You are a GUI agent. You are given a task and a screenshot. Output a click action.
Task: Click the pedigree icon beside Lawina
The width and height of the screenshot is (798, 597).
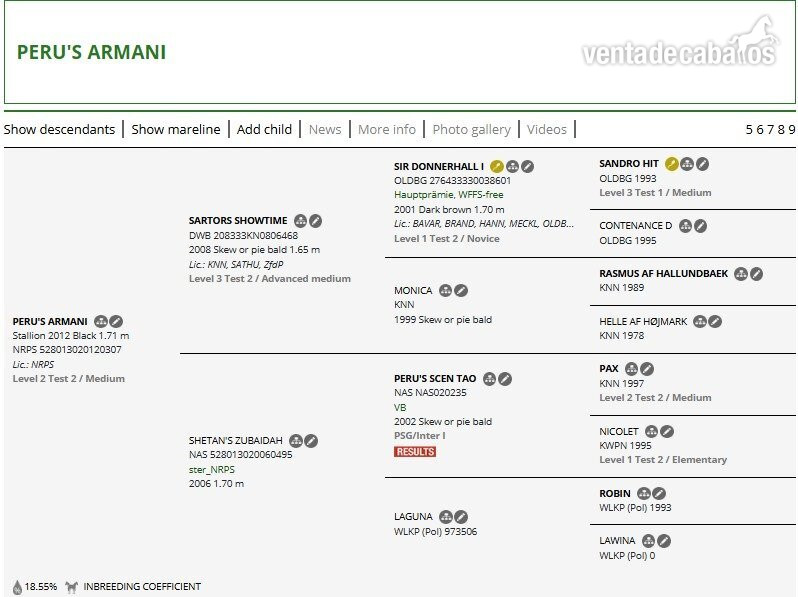coord(648,541)
